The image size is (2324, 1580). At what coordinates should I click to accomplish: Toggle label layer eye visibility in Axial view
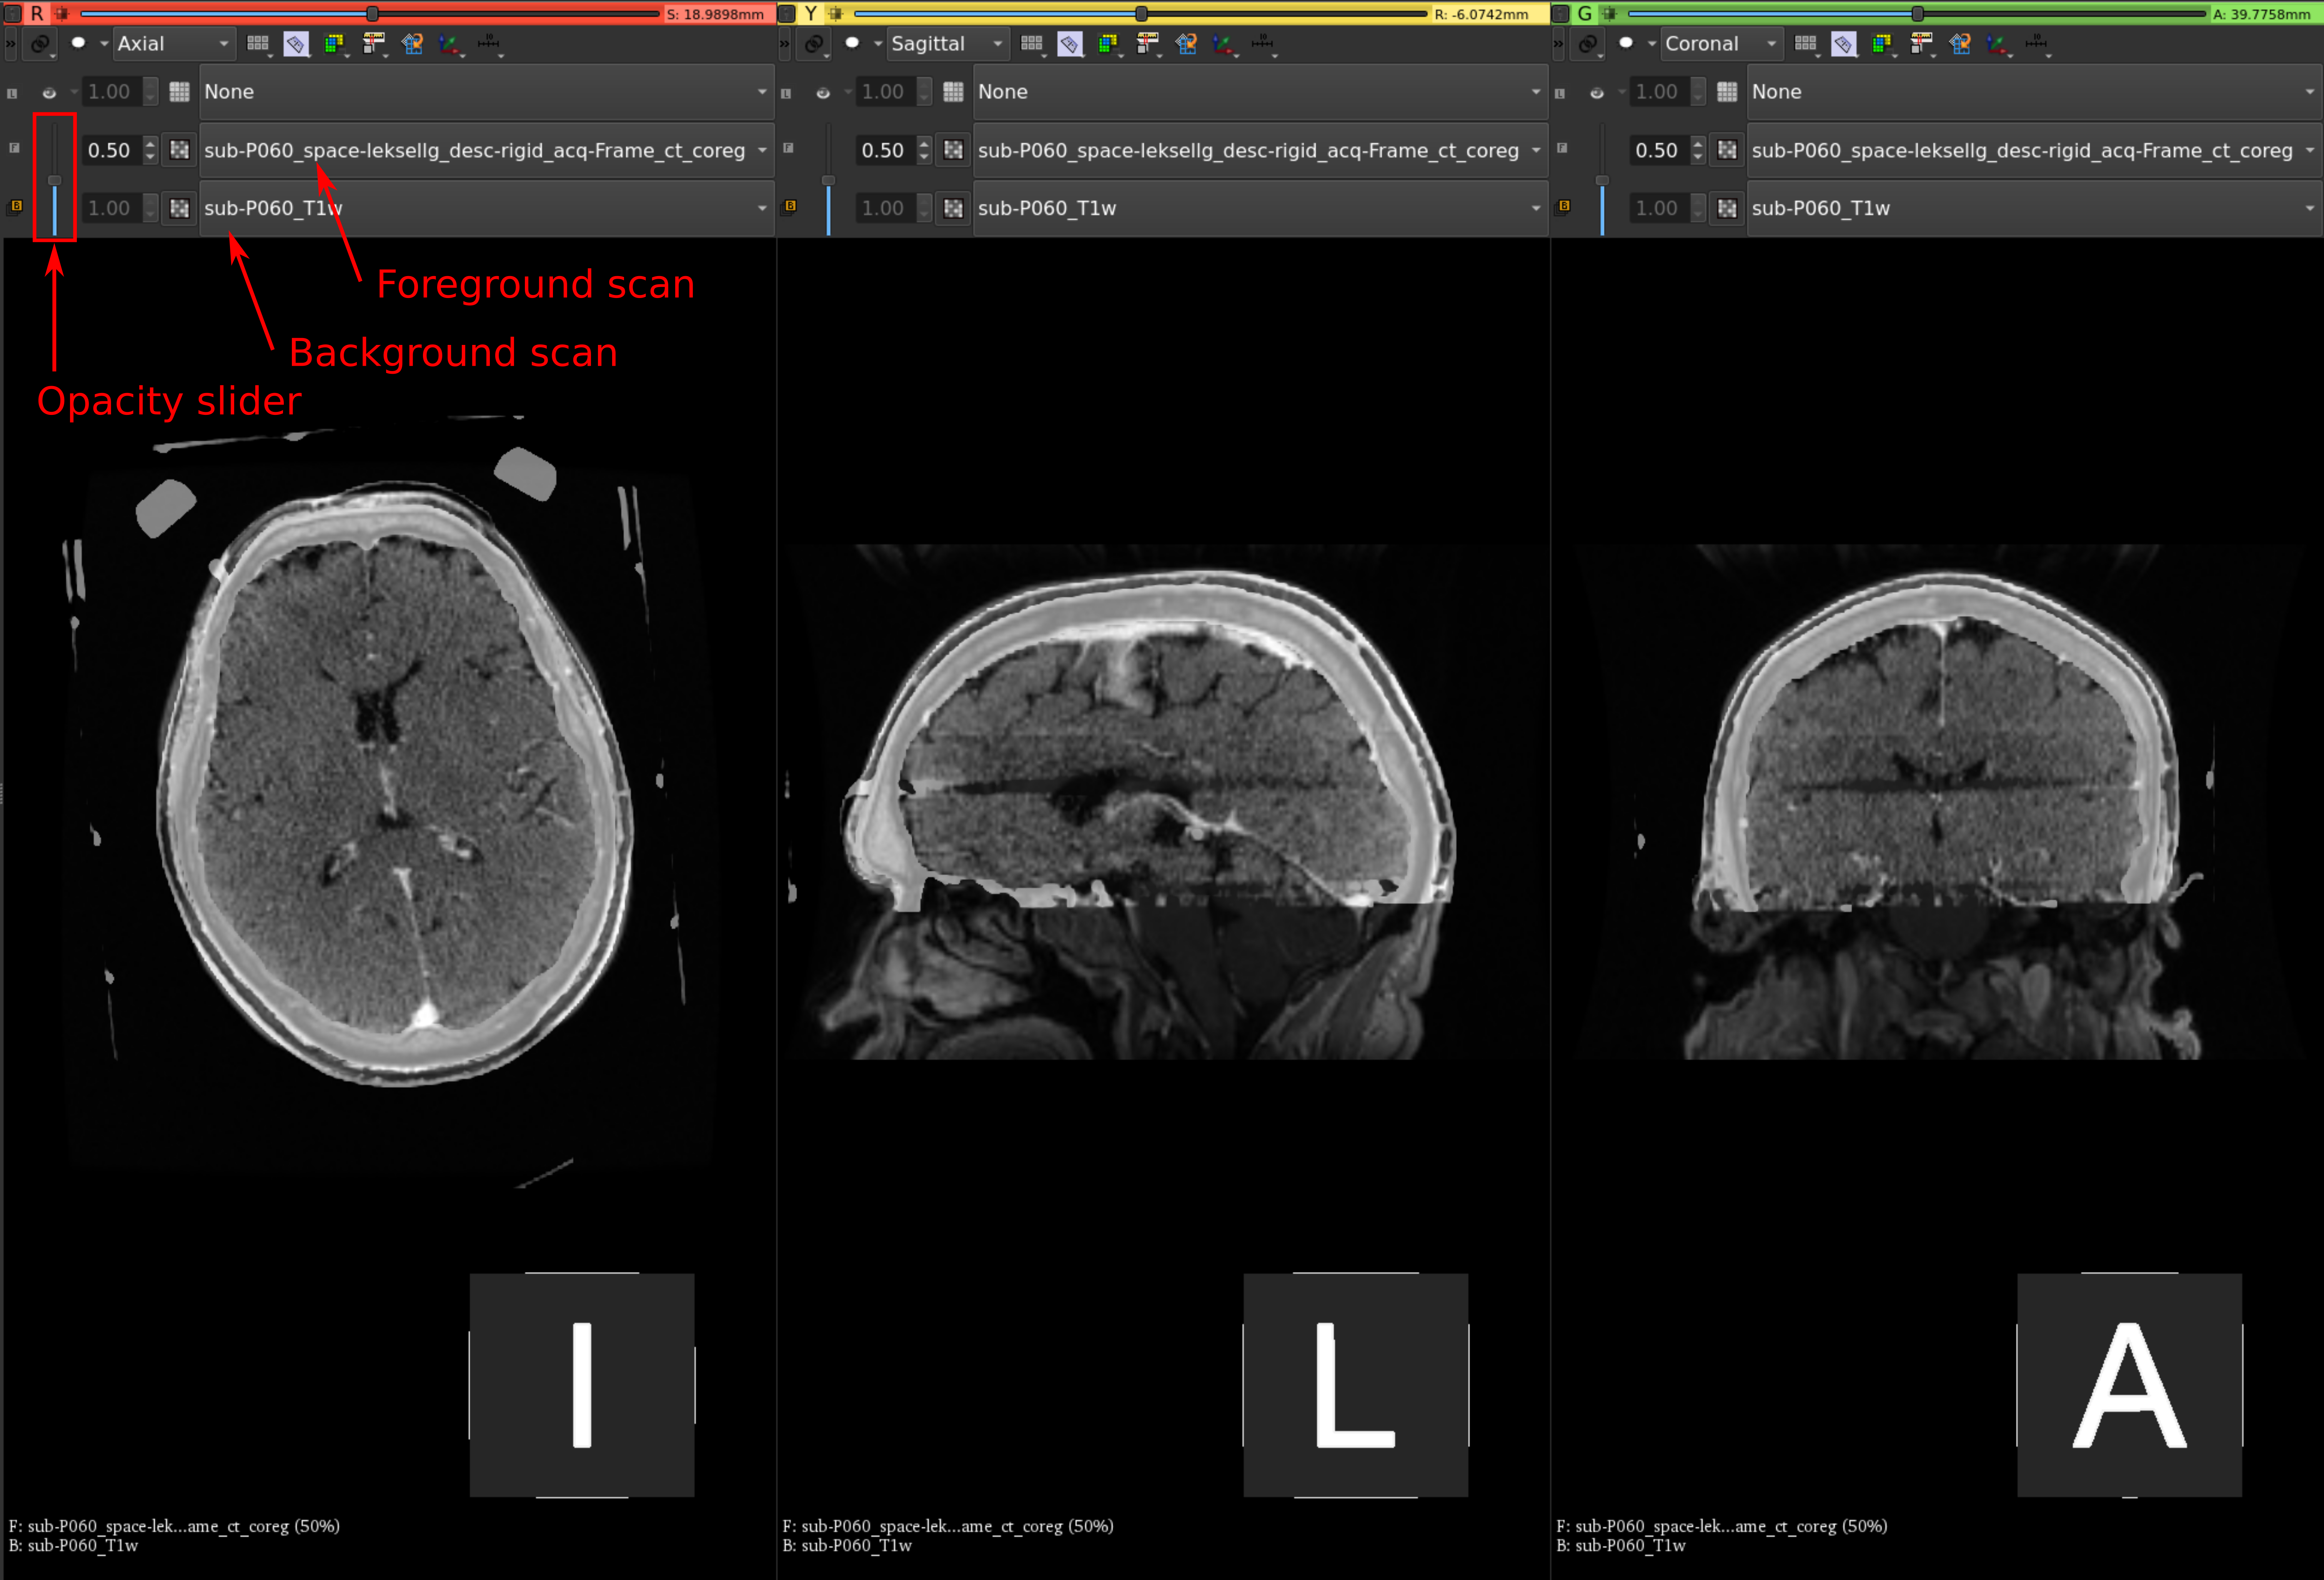(x=49, y=93)
